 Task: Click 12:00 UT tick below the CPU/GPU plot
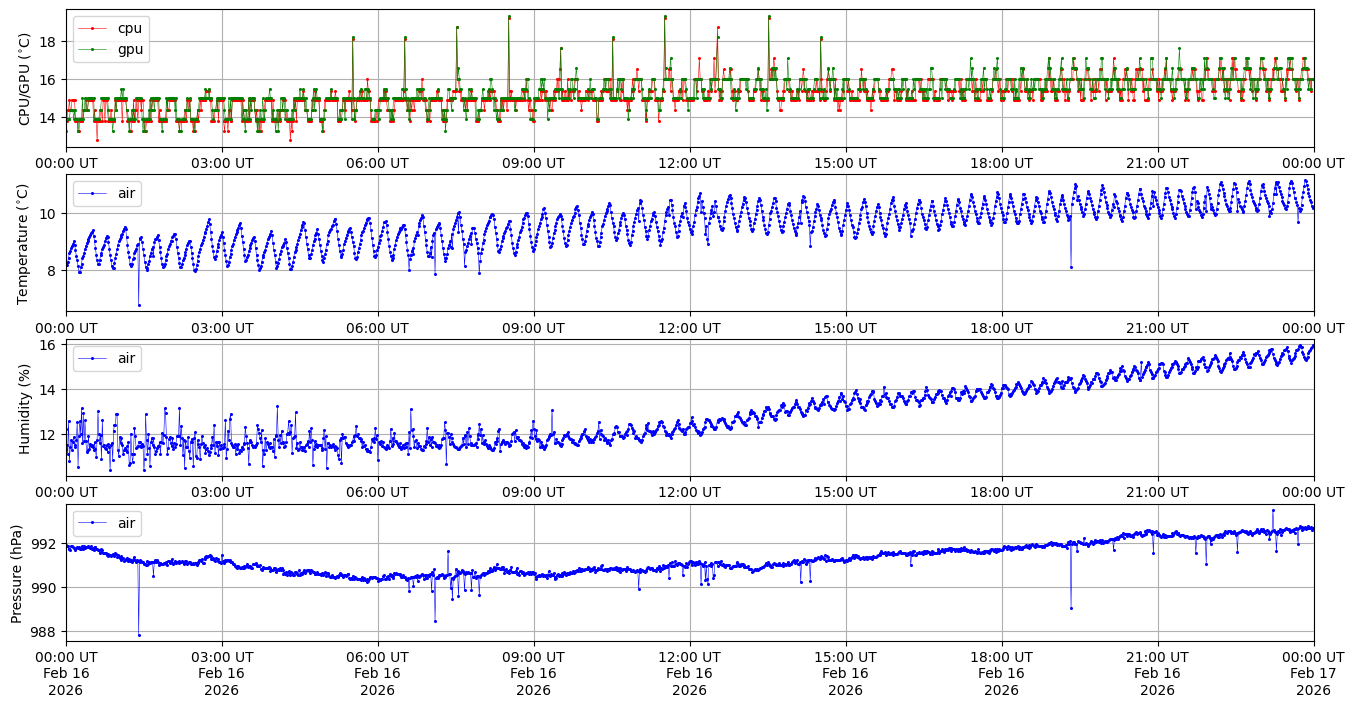click(x=690, y=163)
